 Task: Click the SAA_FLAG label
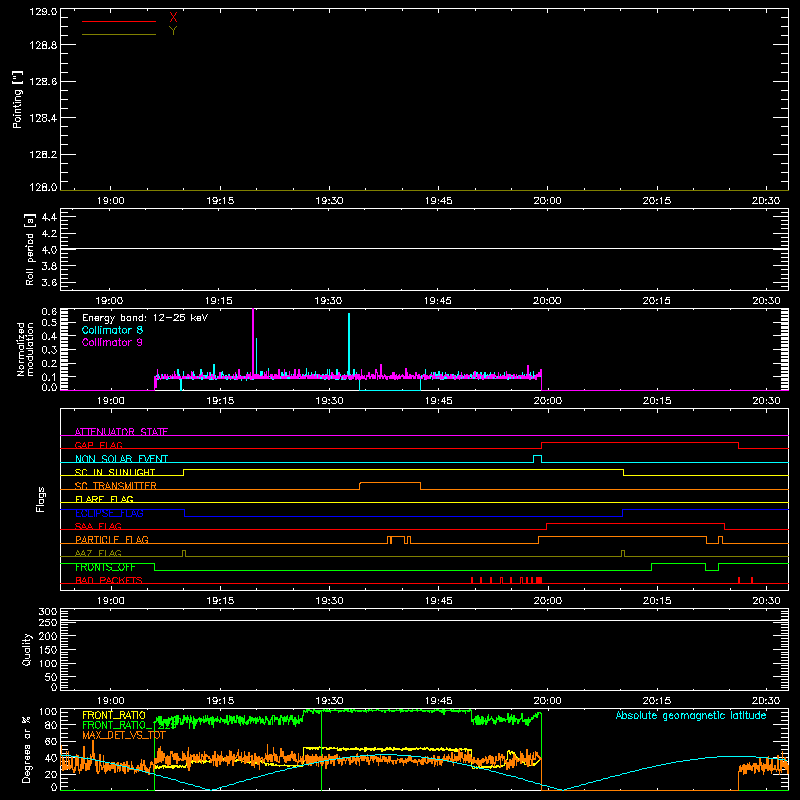click(98, 526)
